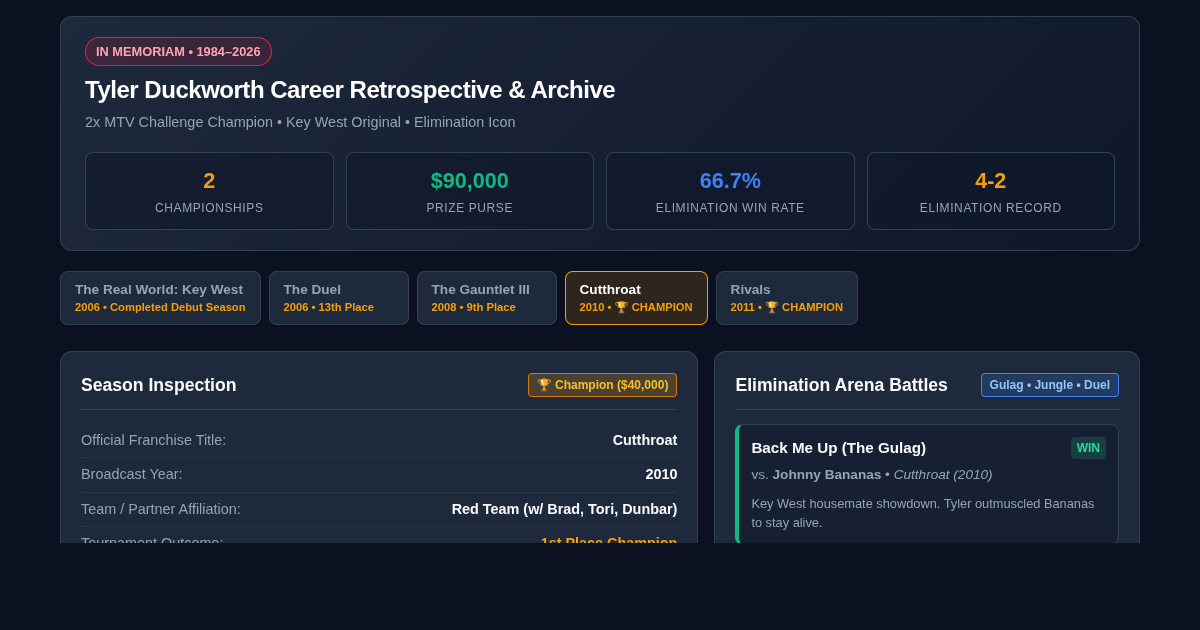This screenshot has width=1200, height=630.
Task: Open The Real World: Key West tab
Action: click(160, 298)
